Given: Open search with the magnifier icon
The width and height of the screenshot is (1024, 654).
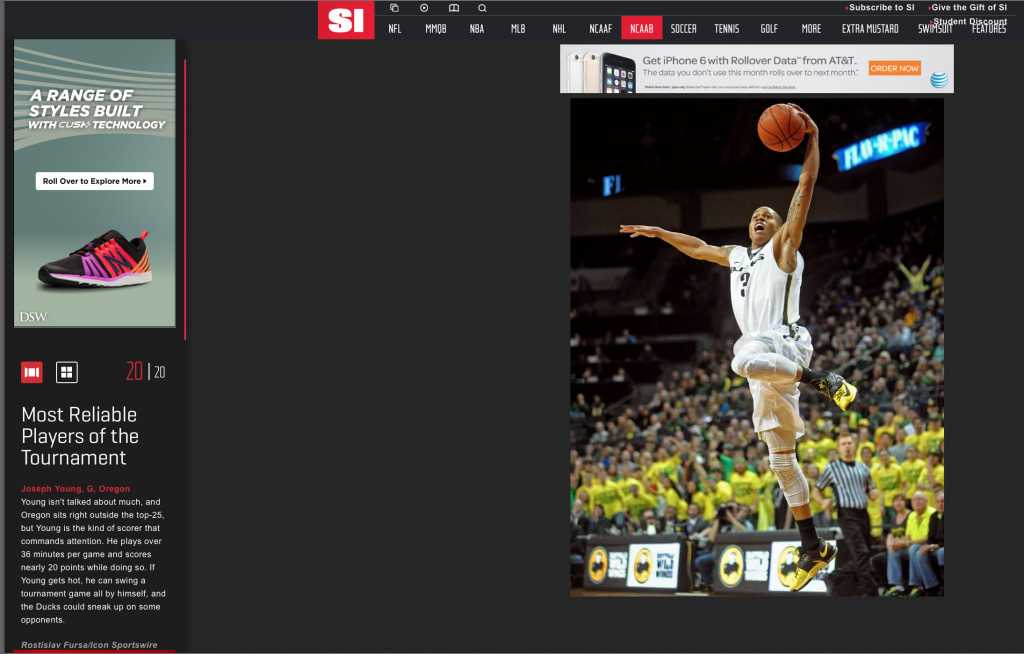Looking at the screenshot, I should pyautogui.click(x=482, y=8).
